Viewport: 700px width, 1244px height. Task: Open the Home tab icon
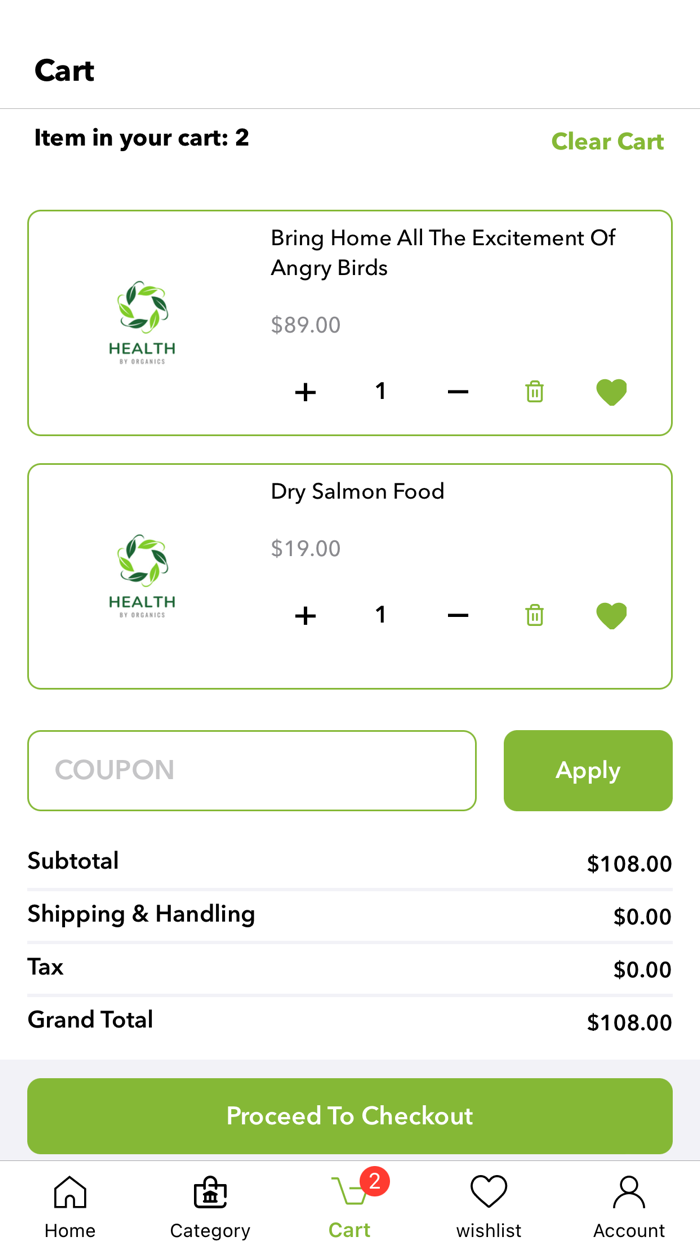[70, 1191]
